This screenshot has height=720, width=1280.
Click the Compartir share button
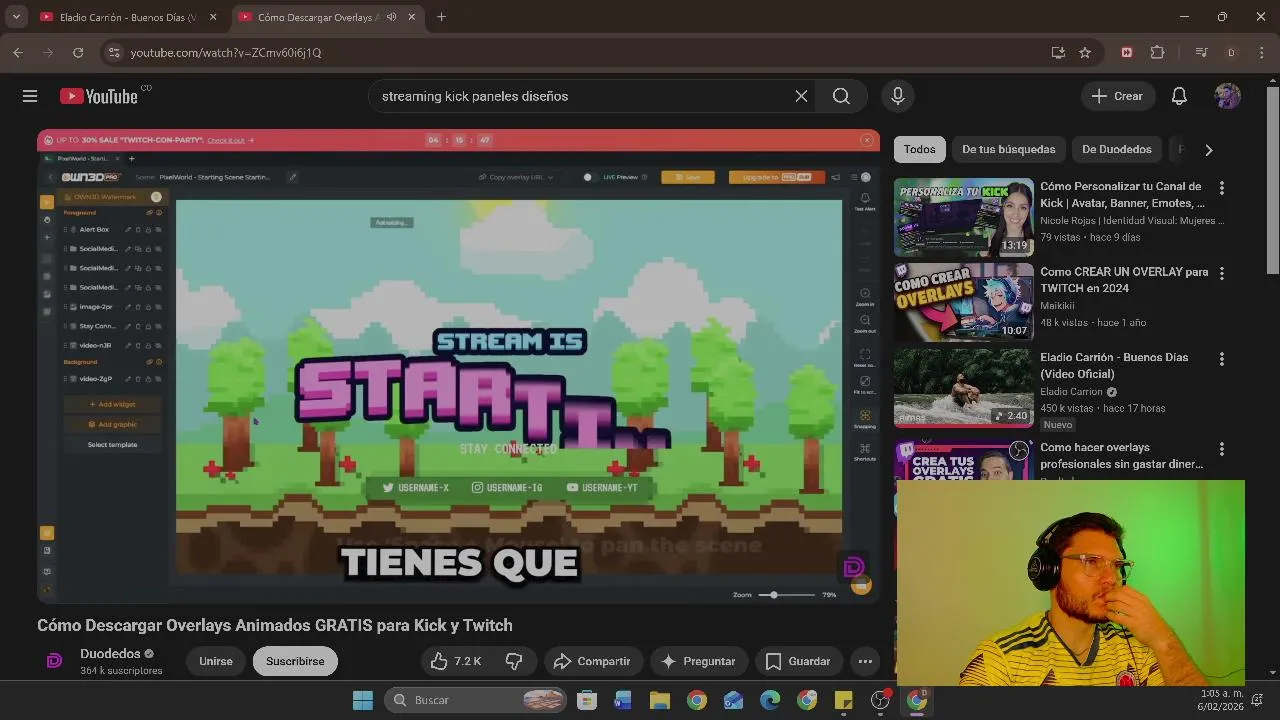click(x=592, y=661)
